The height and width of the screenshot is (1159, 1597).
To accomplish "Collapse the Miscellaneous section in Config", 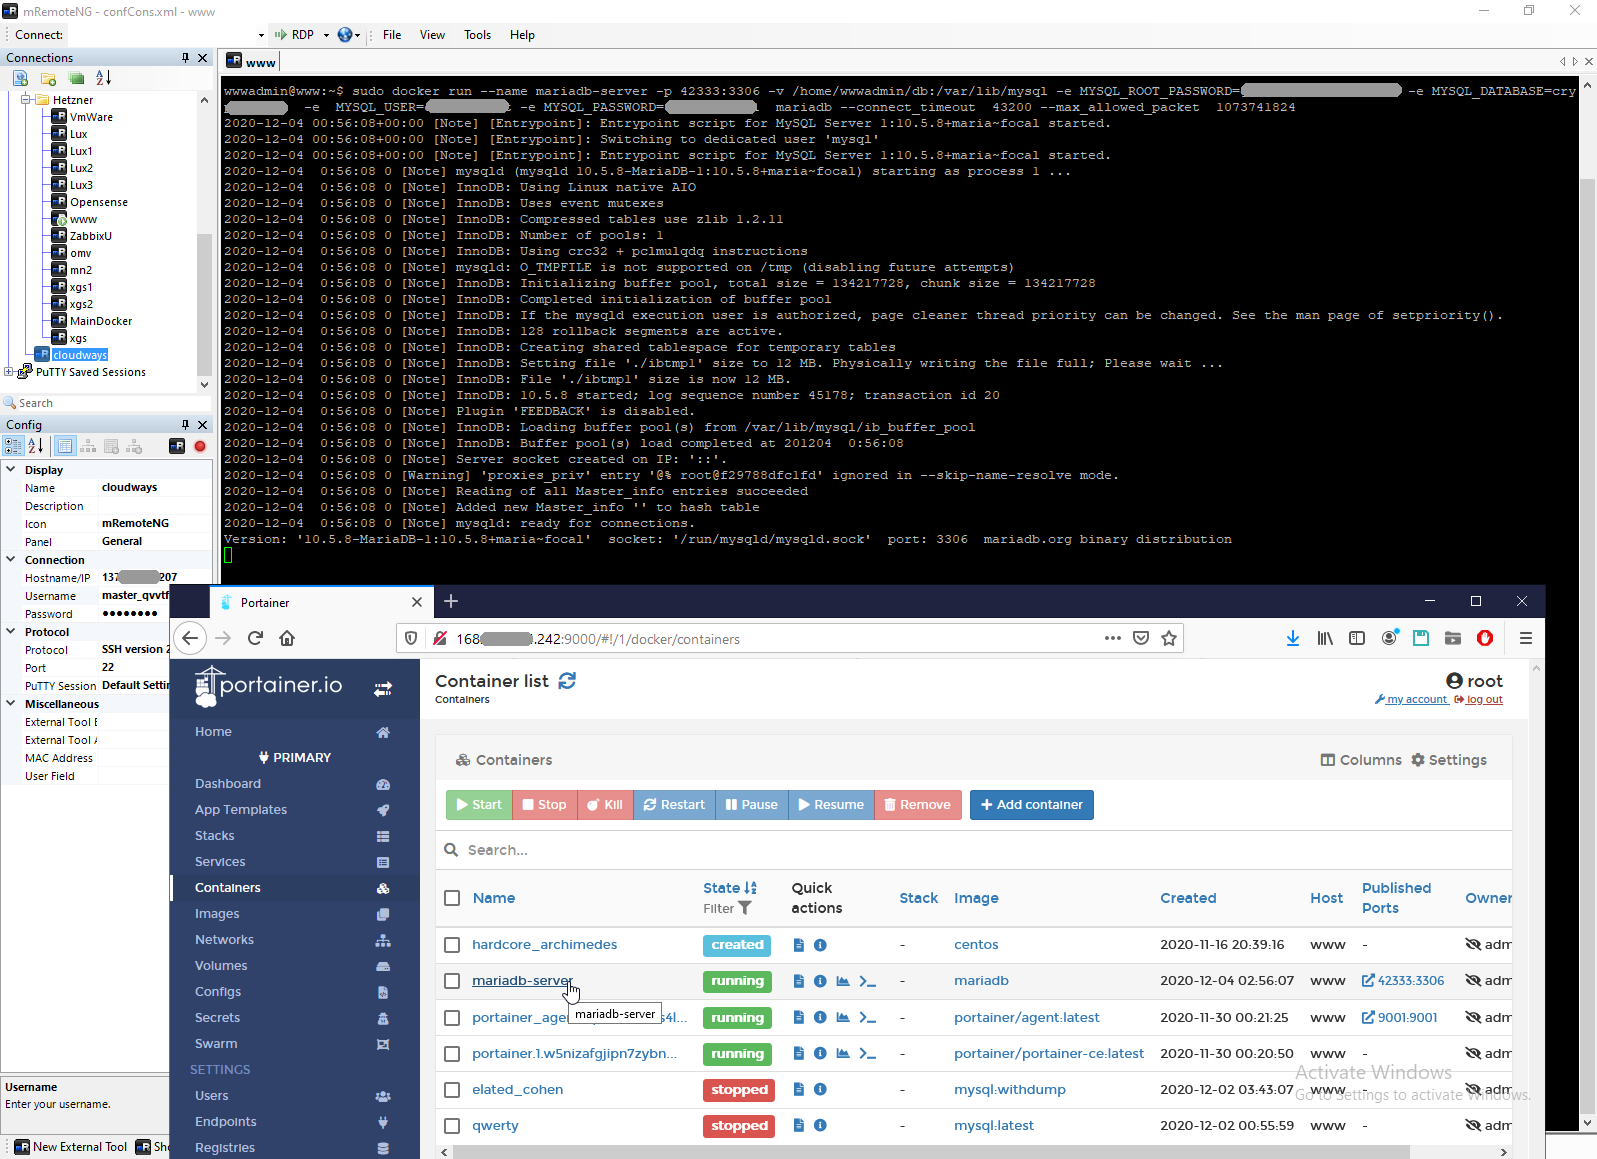I will [11, 703].
